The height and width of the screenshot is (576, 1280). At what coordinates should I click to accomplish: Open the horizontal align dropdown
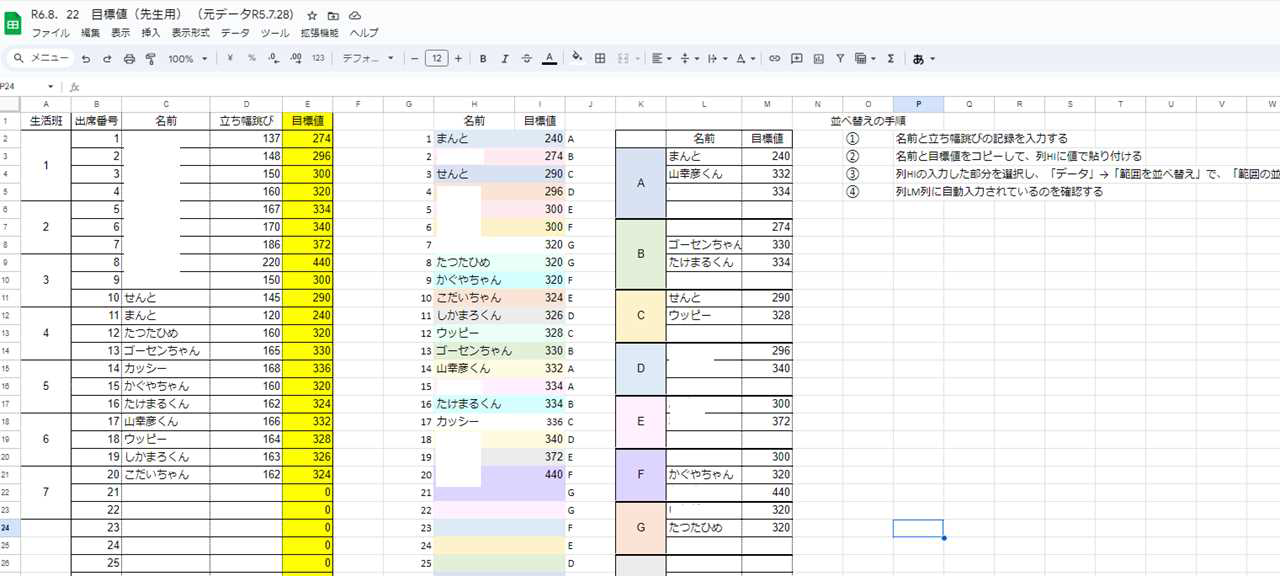pyautogui.click(x=661, y=59)
